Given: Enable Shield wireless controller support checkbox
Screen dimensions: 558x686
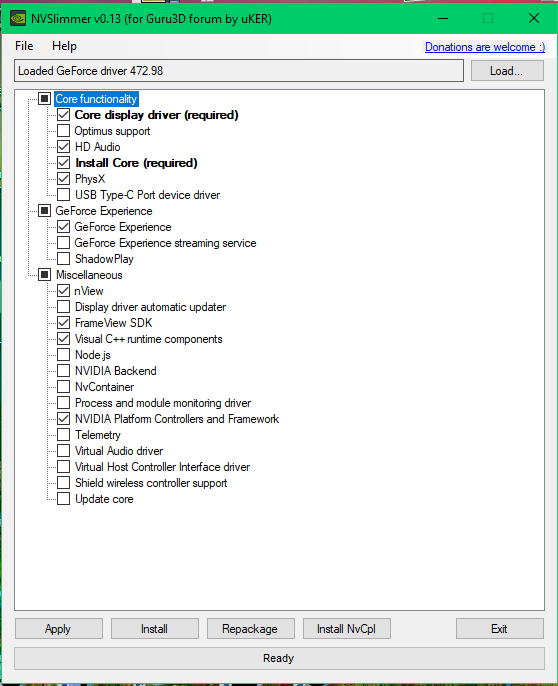Looking at the screenshot, I should coord(63,483).
